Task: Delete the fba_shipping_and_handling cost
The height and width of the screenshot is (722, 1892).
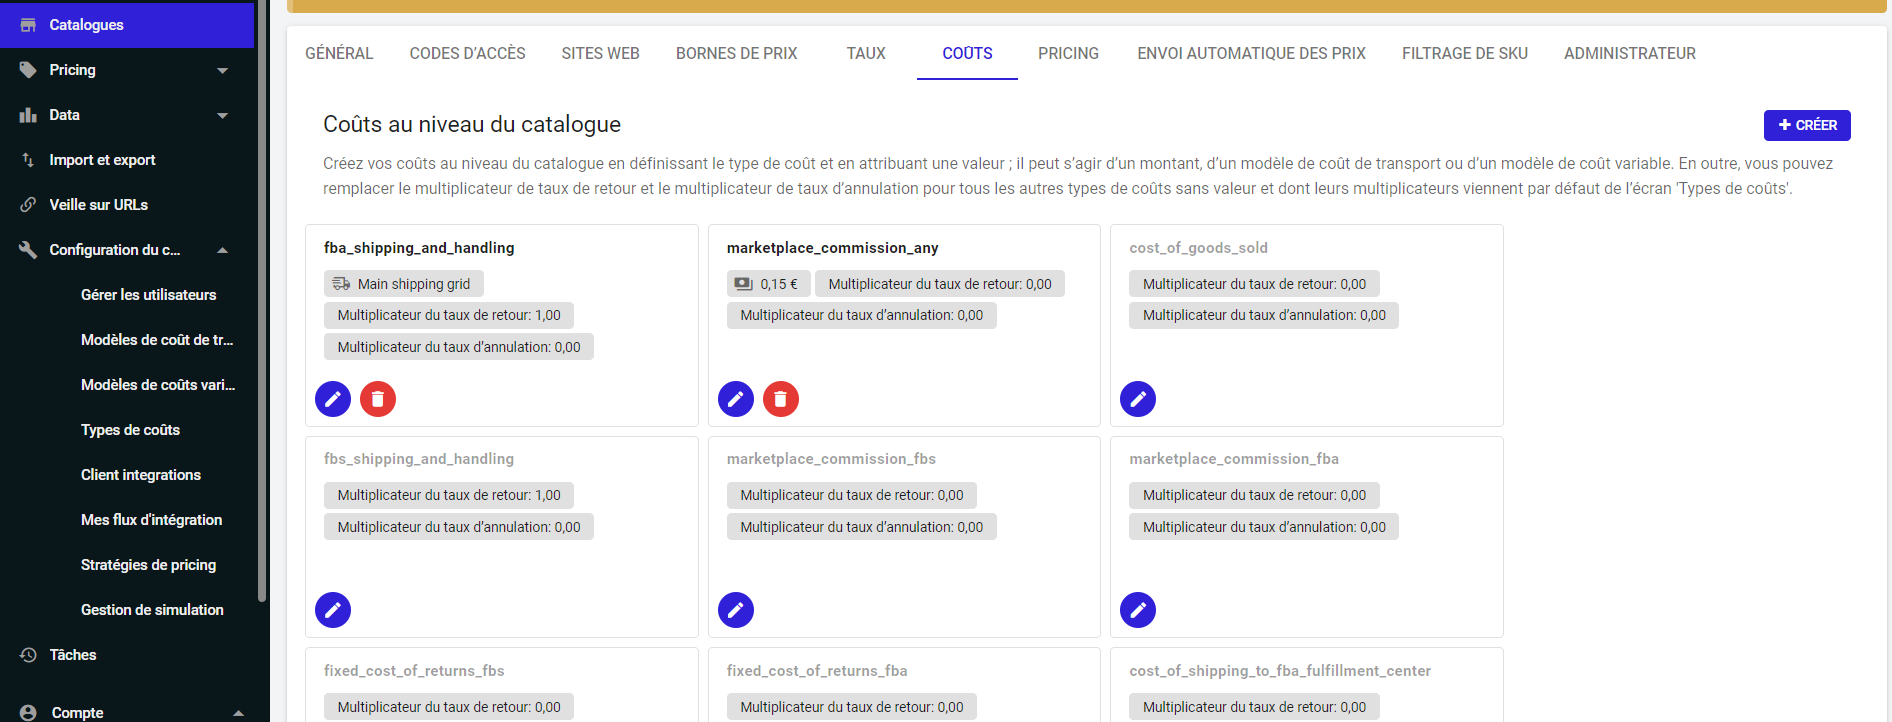Action: click(378, 399)
